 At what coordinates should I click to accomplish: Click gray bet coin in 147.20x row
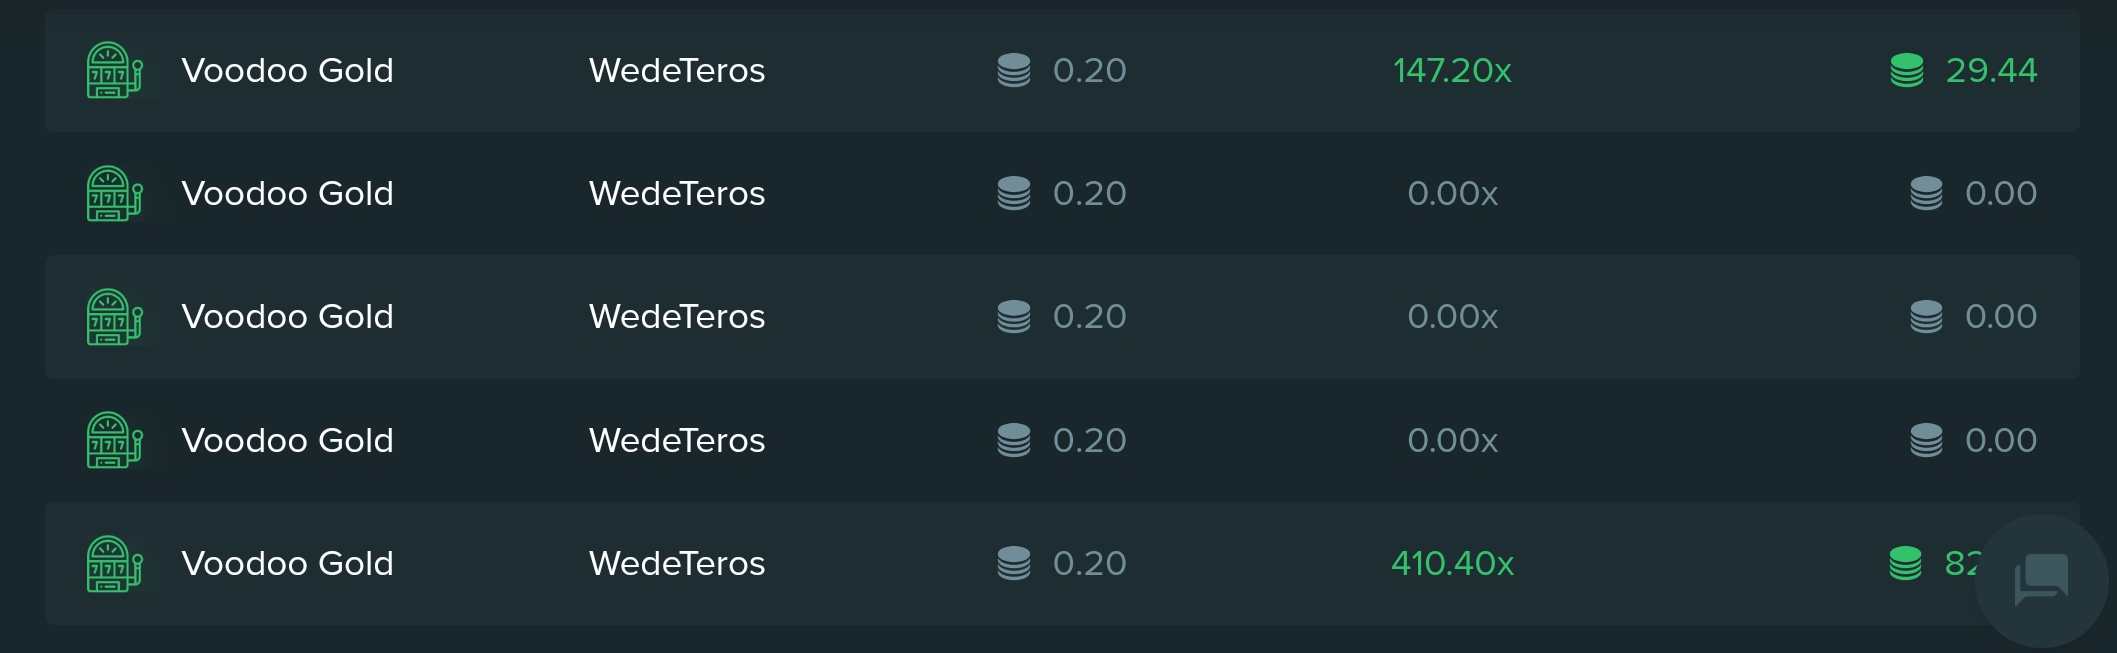point(1014,70)
